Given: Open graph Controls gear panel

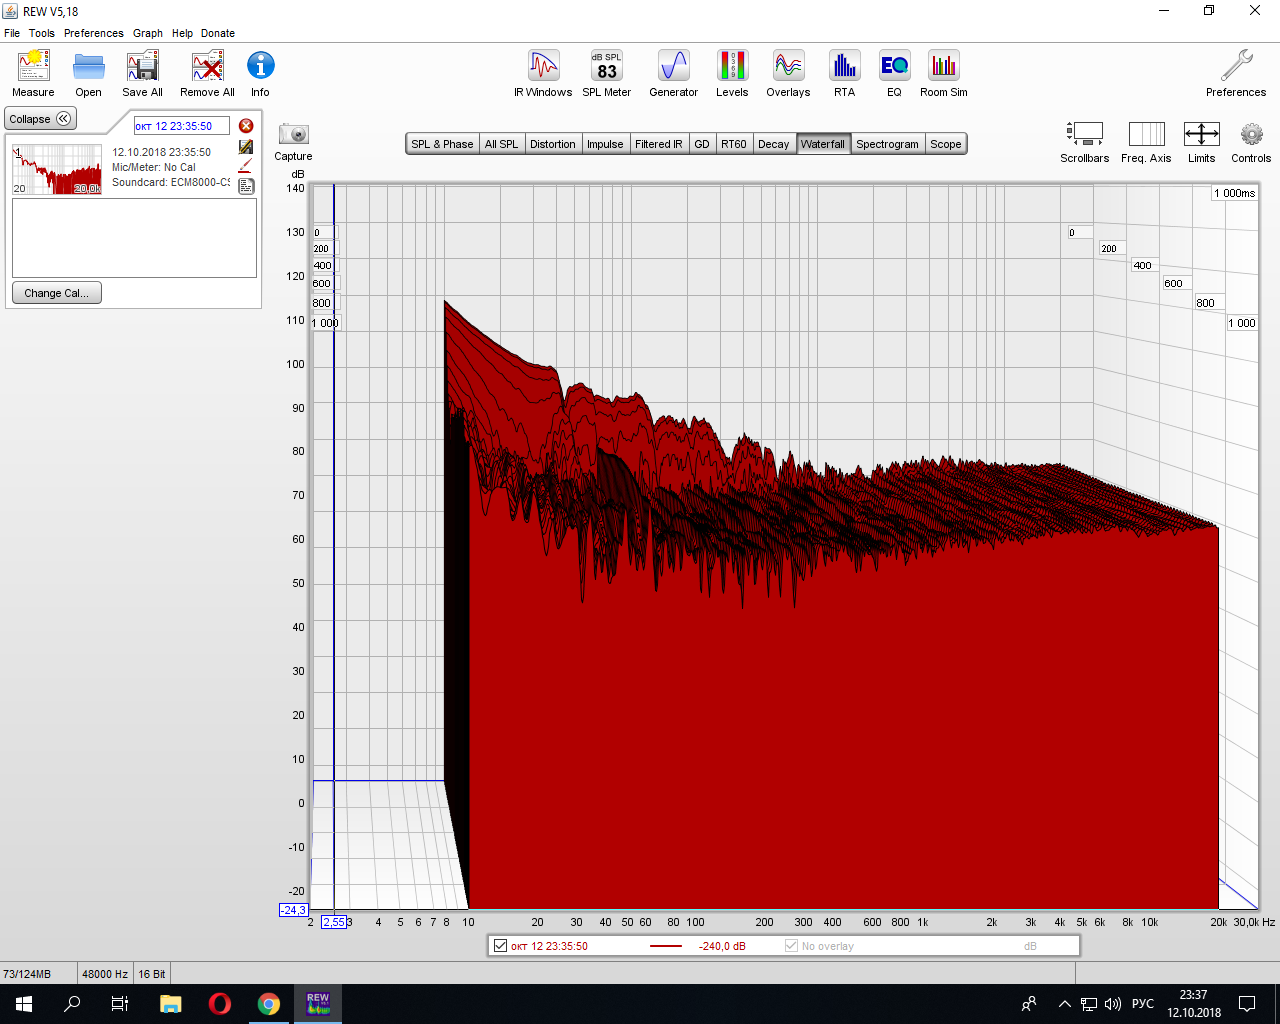Looking at the screenshot, I should point(1251,134).
